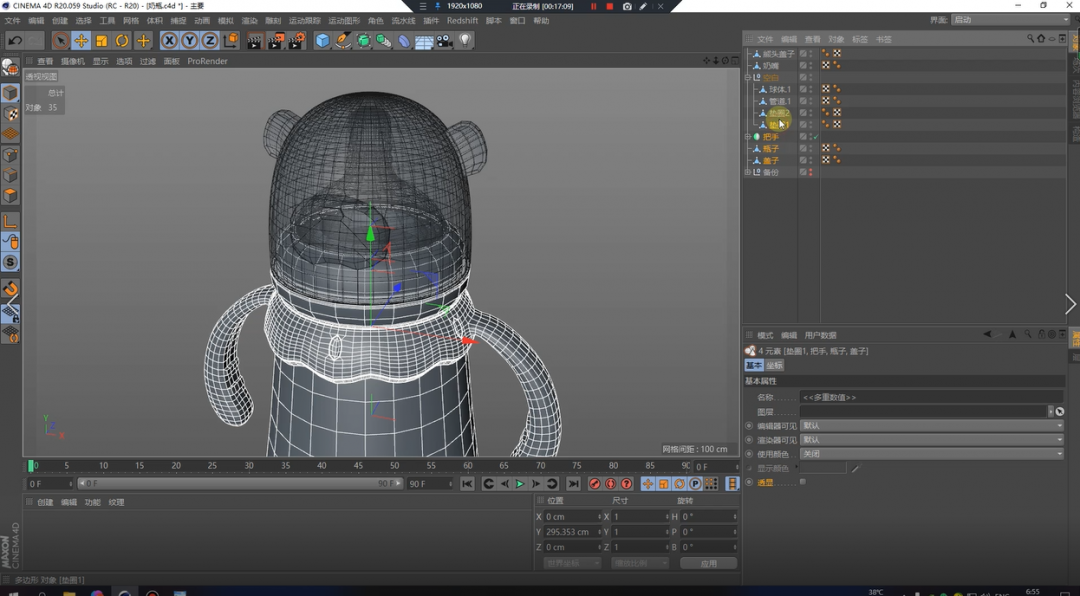Expand the 备份 group in object manager
The height and width of the screenshot is (596, 1080).
coord(748,172)
